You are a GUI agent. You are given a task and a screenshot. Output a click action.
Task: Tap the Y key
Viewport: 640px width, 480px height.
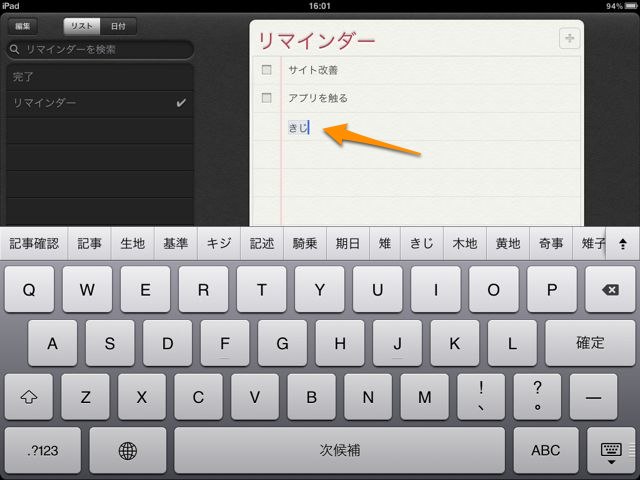pos(320,290)
